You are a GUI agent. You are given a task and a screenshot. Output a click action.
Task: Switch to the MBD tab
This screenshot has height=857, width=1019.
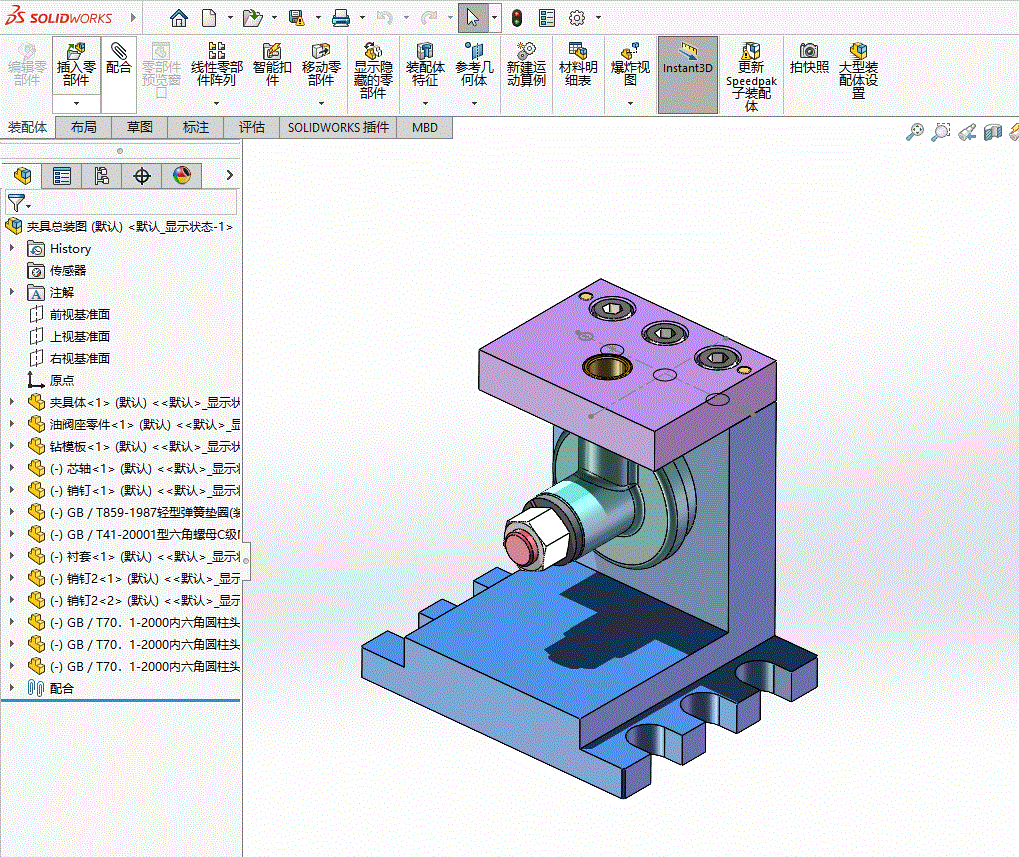[425, 127]
